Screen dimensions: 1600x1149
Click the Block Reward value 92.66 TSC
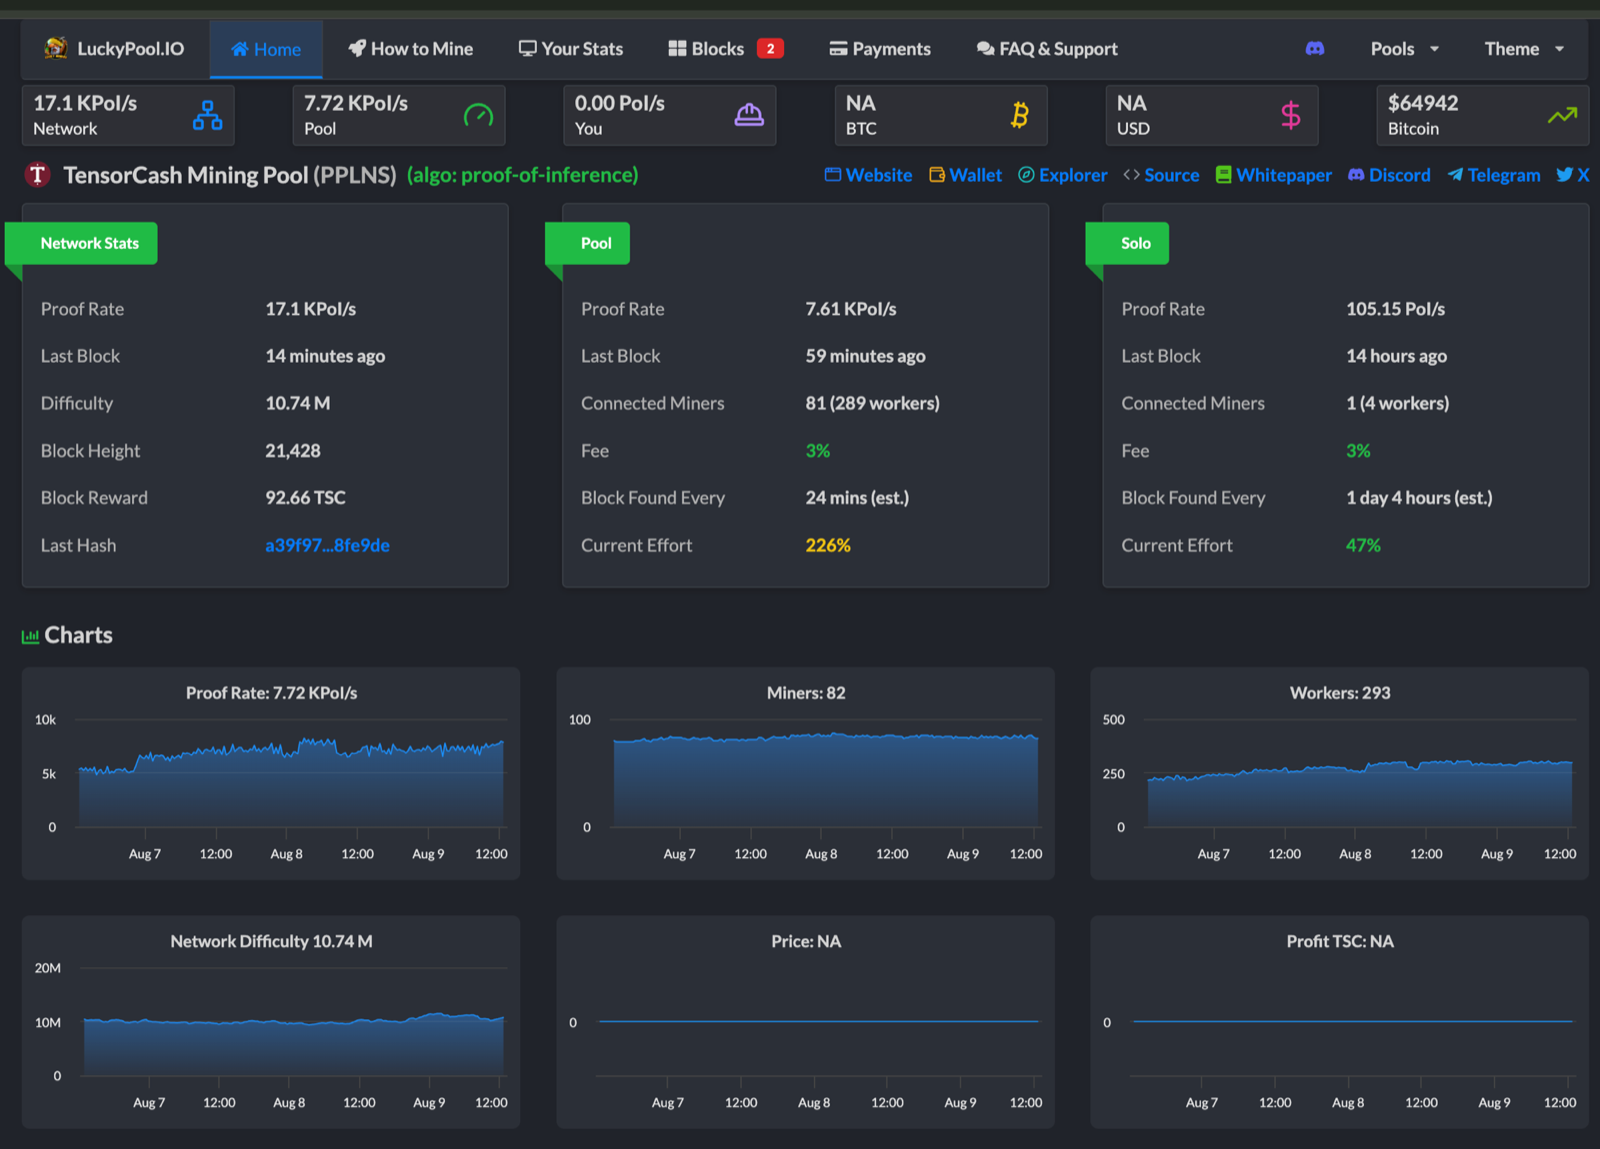pyautogui.click(x=305, y=498)
